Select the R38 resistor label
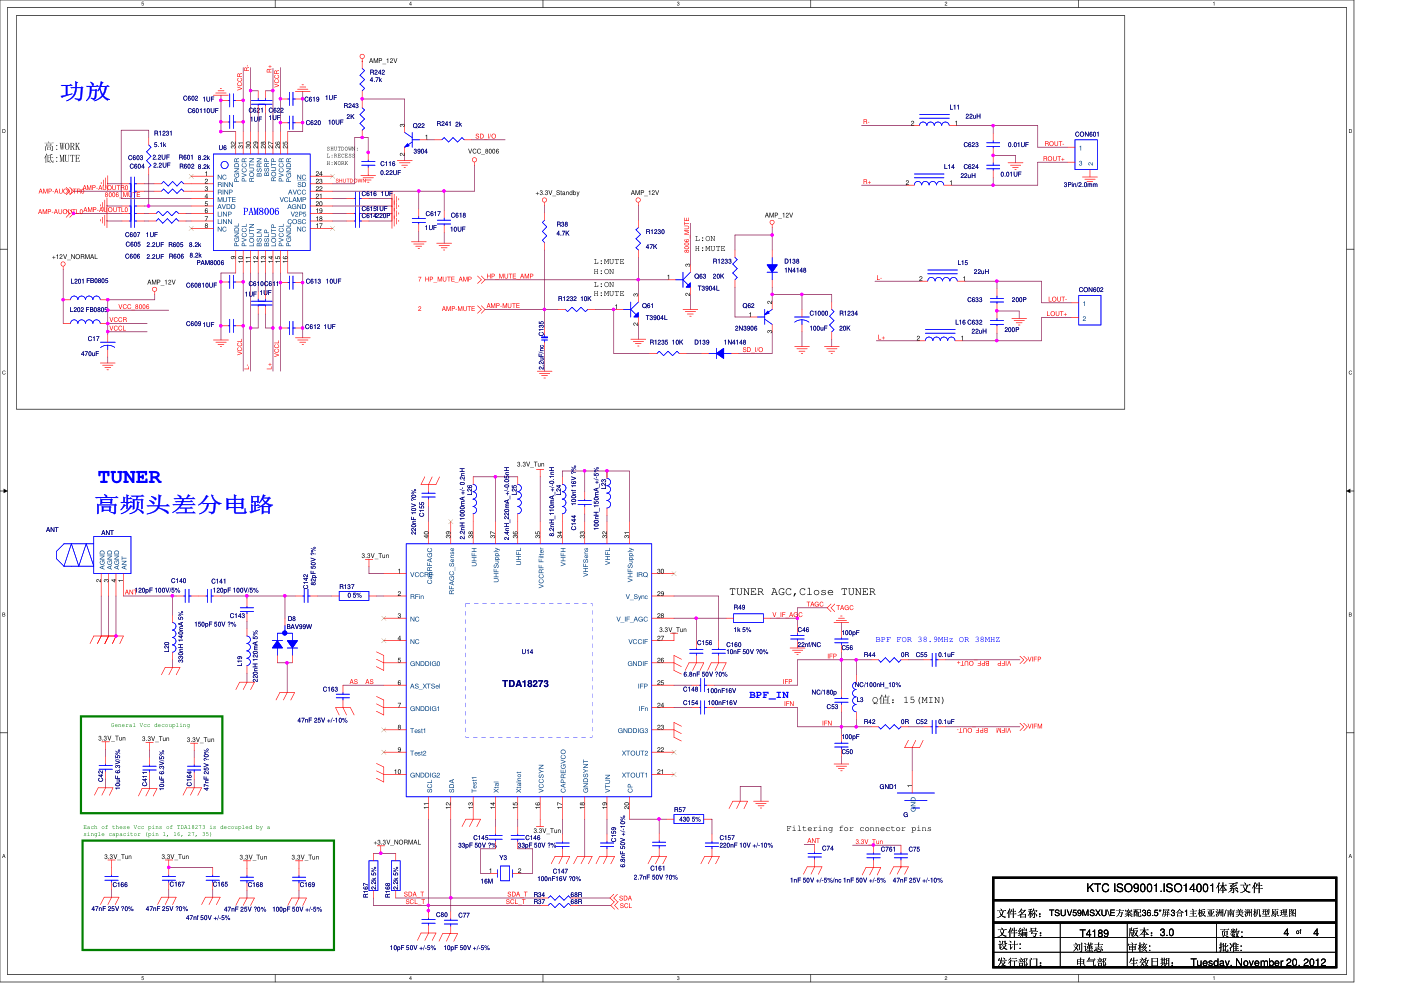This screenshot has width=1404, height=992. pyautogui.click(x=562, y=224)
